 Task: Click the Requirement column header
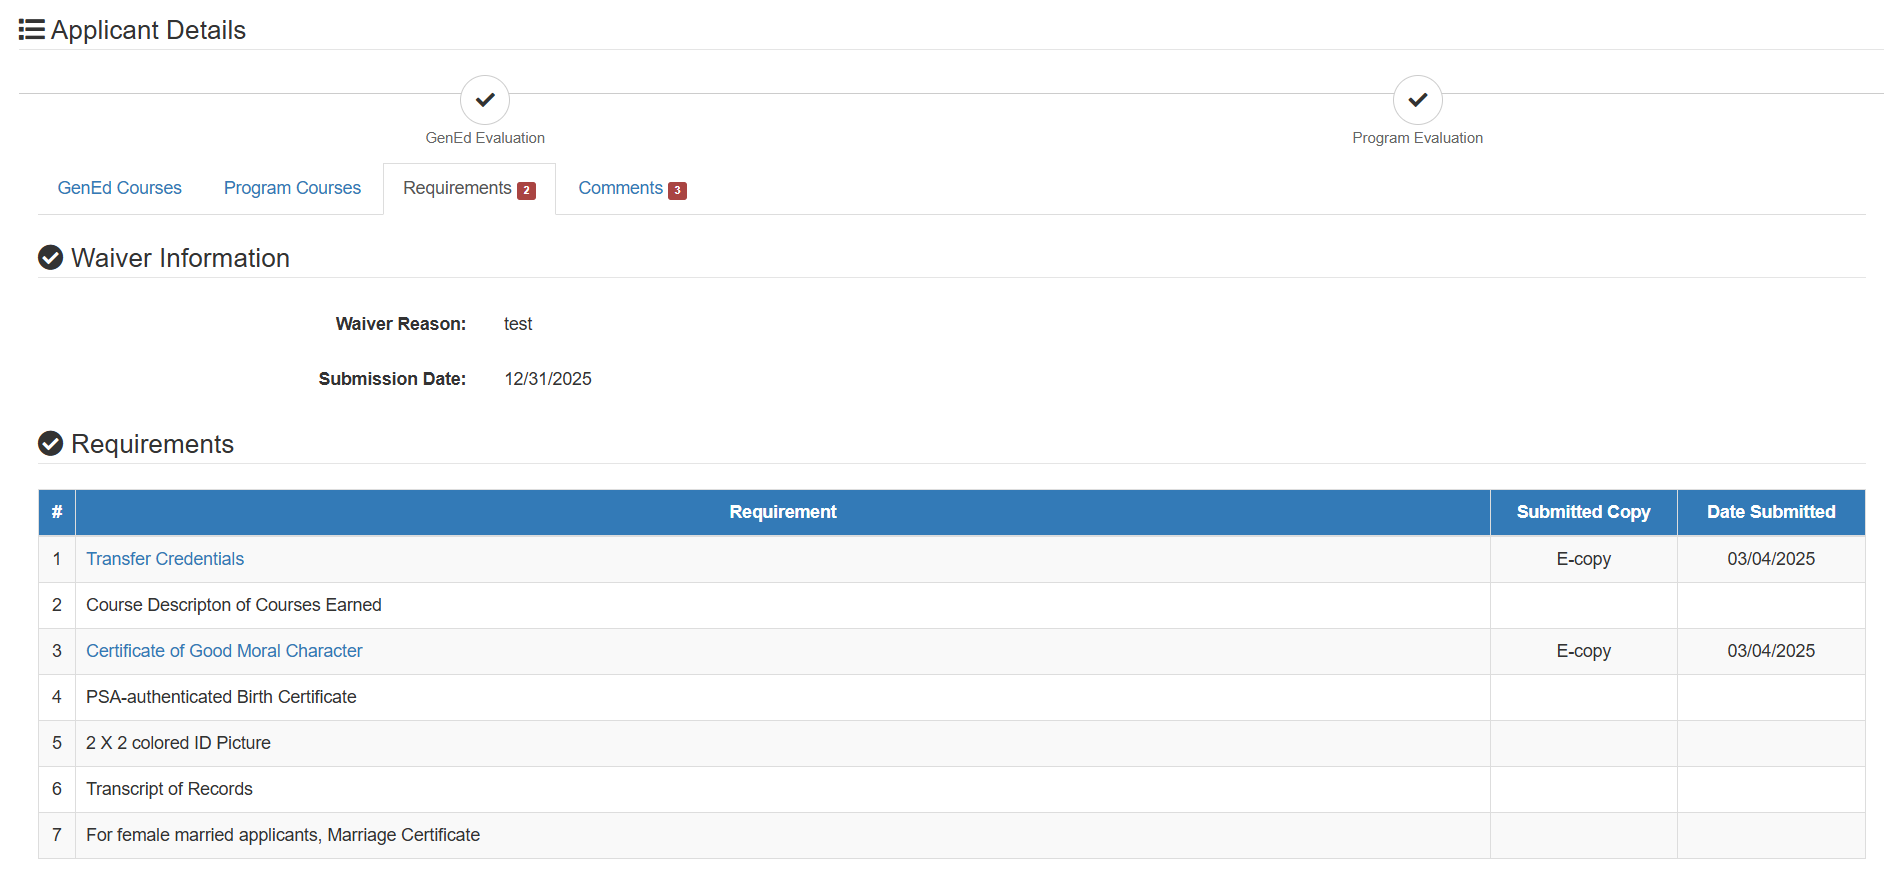783,512
